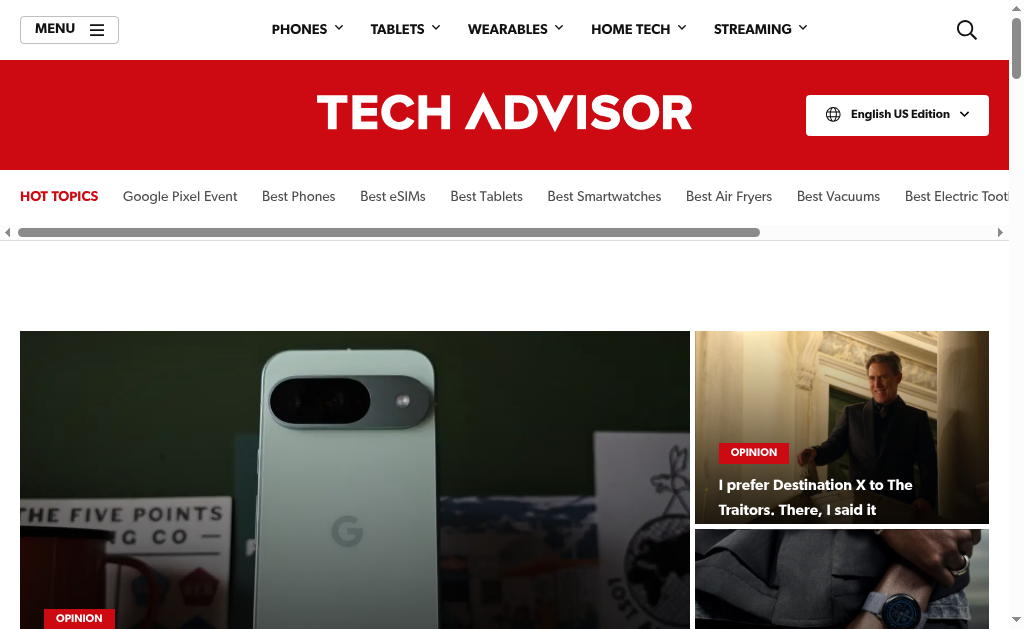Click the Tech Advisor logo

504,112
